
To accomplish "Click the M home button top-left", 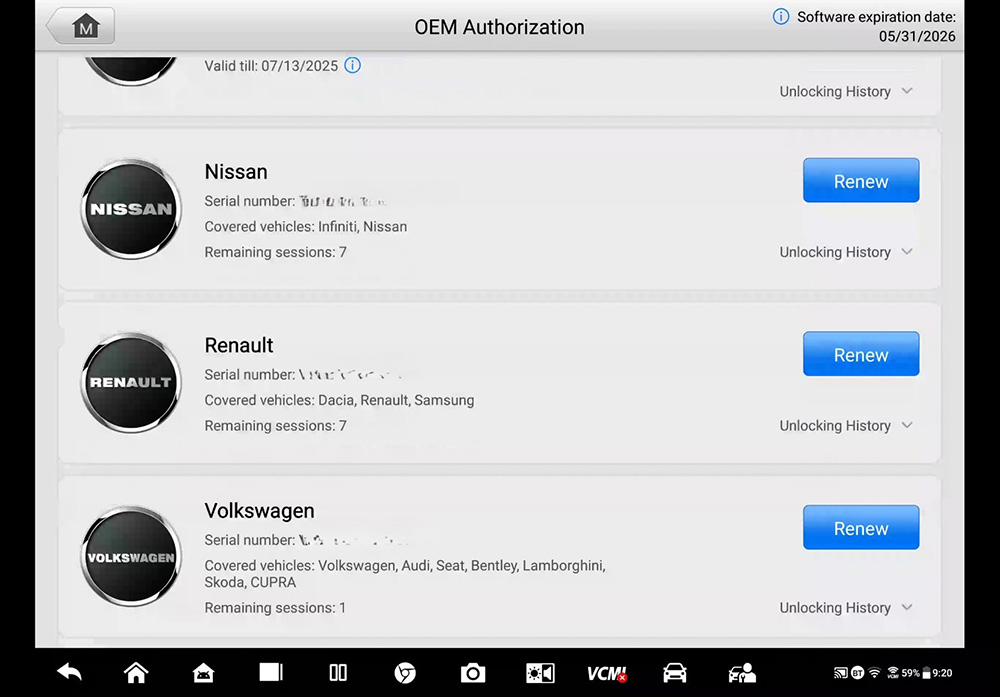I will point(81,27).
